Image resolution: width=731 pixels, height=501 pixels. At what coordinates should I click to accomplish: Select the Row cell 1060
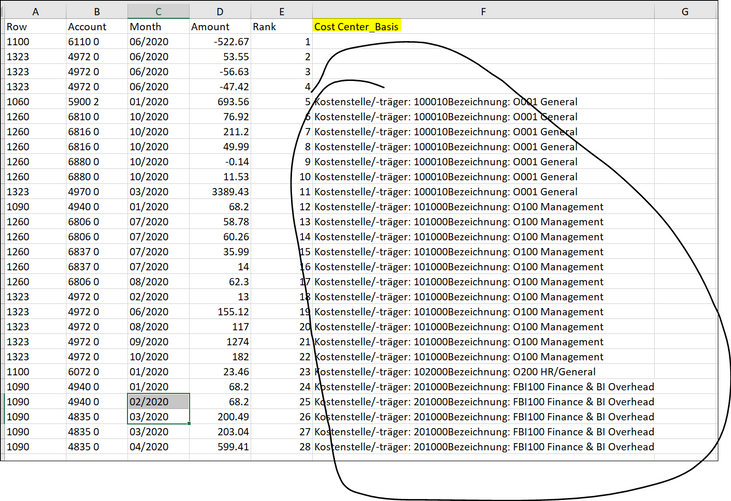(35, 102)
